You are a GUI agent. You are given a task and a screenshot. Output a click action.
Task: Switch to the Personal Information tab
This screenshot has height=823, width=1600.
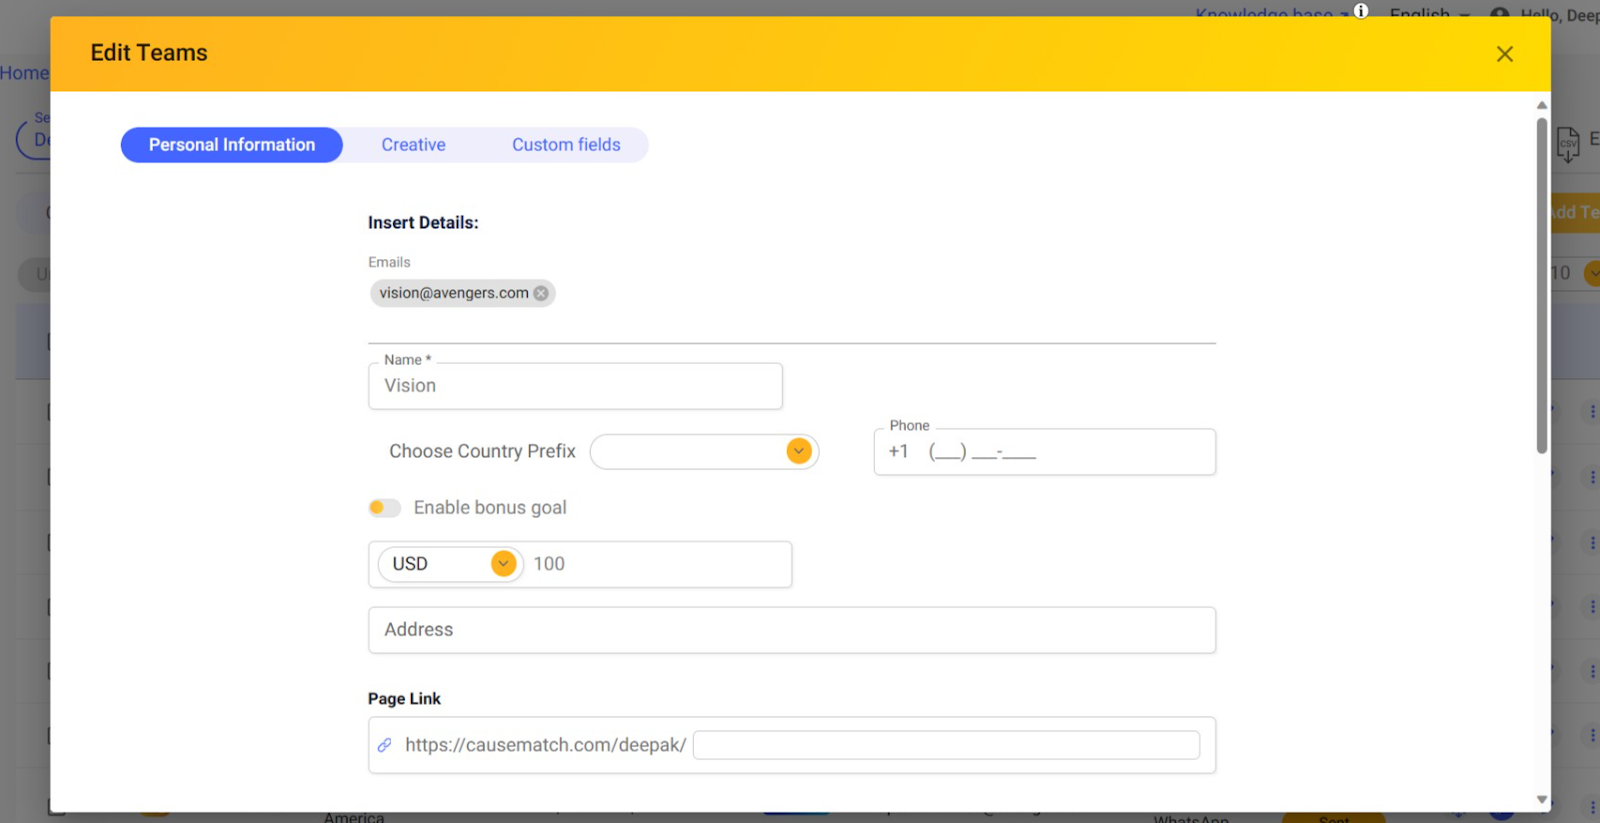[232, 145]
